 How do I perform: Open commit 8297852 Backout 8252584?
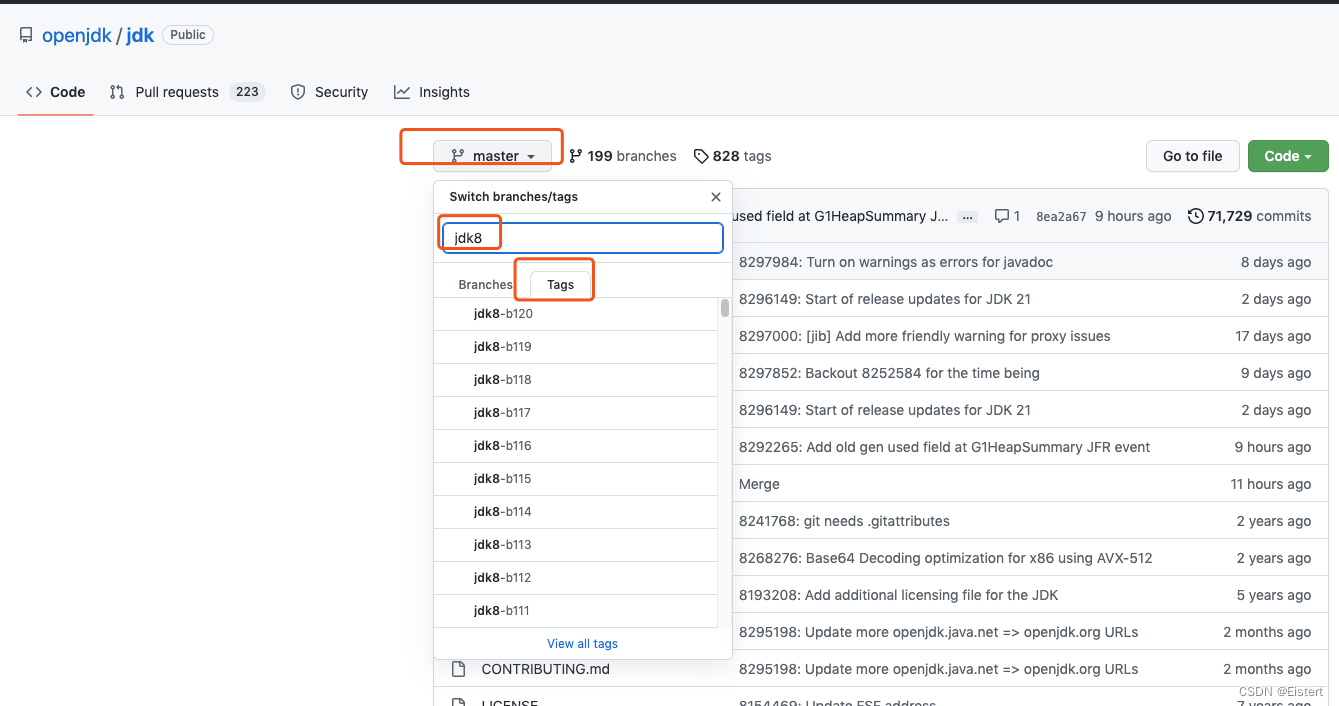[x=889, y=373]
